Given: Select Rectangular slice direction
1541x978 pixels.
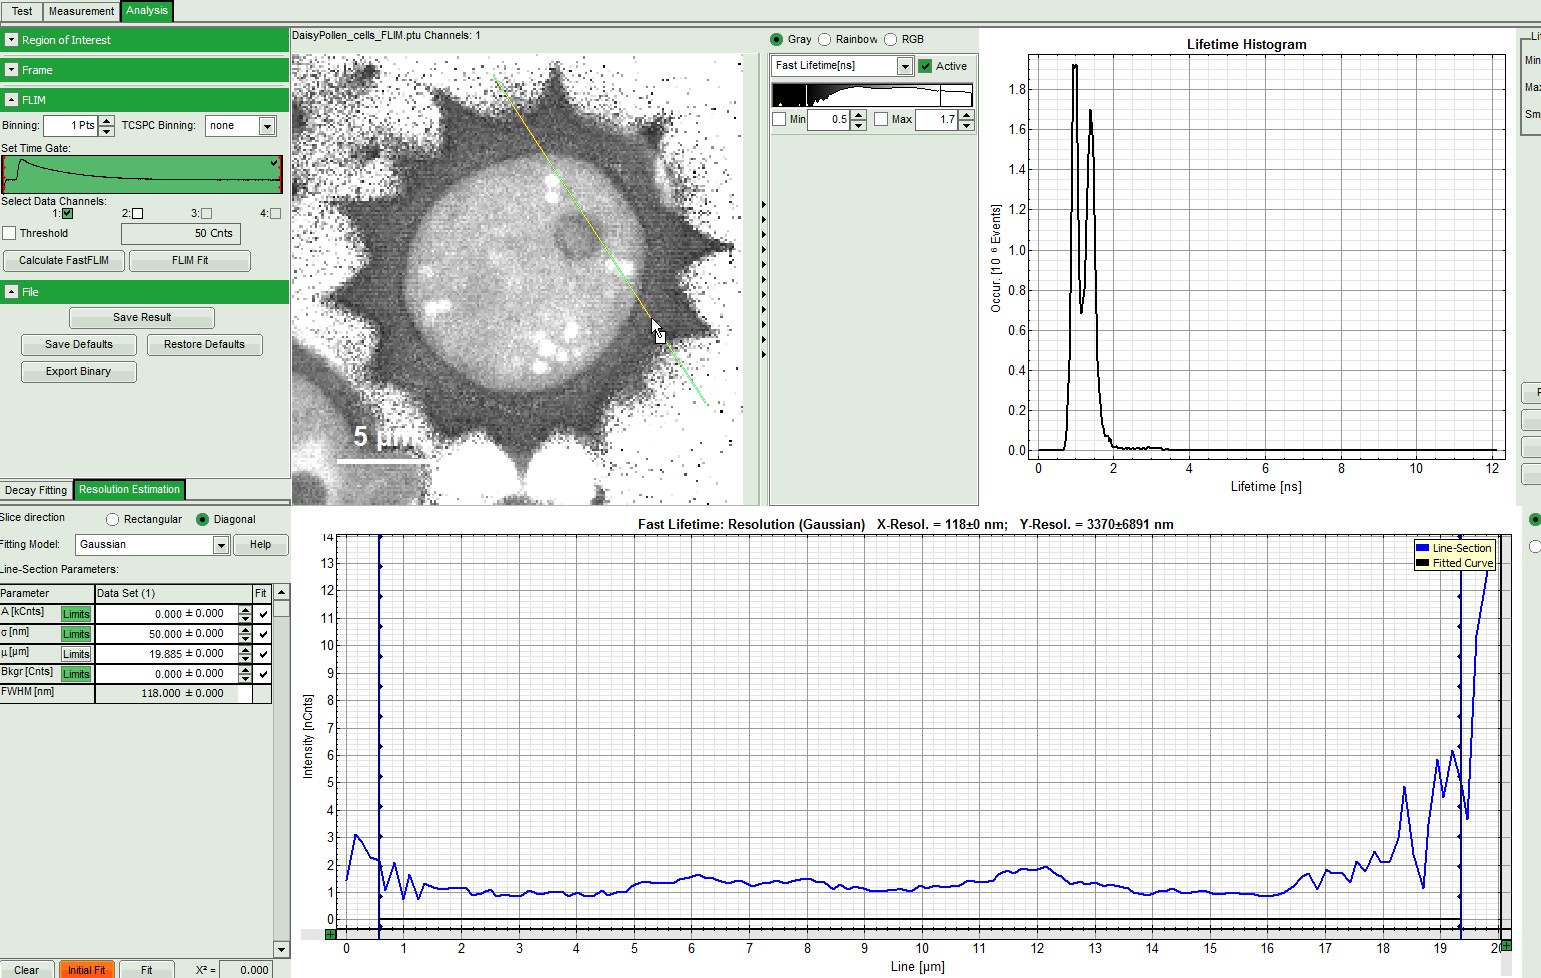Looking at the screenshot, I should 112,519.
